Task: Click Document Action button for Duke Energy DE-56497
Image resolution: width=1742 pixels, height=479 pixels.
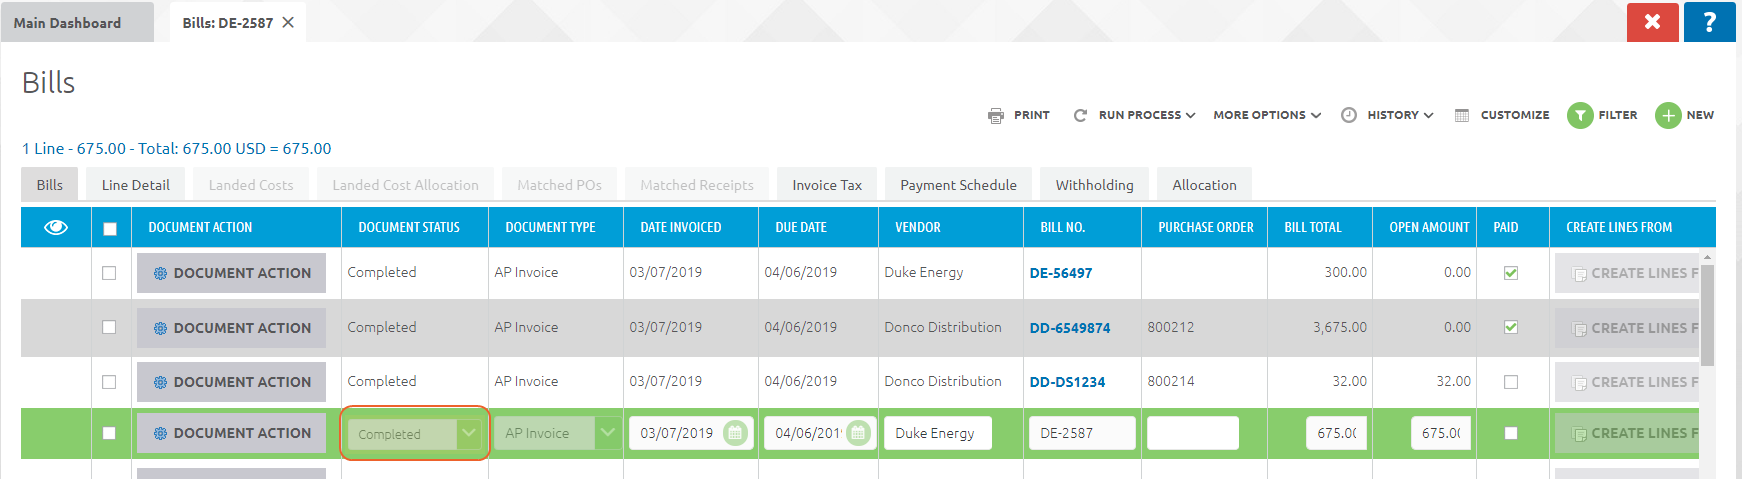Action: [232, 273]
